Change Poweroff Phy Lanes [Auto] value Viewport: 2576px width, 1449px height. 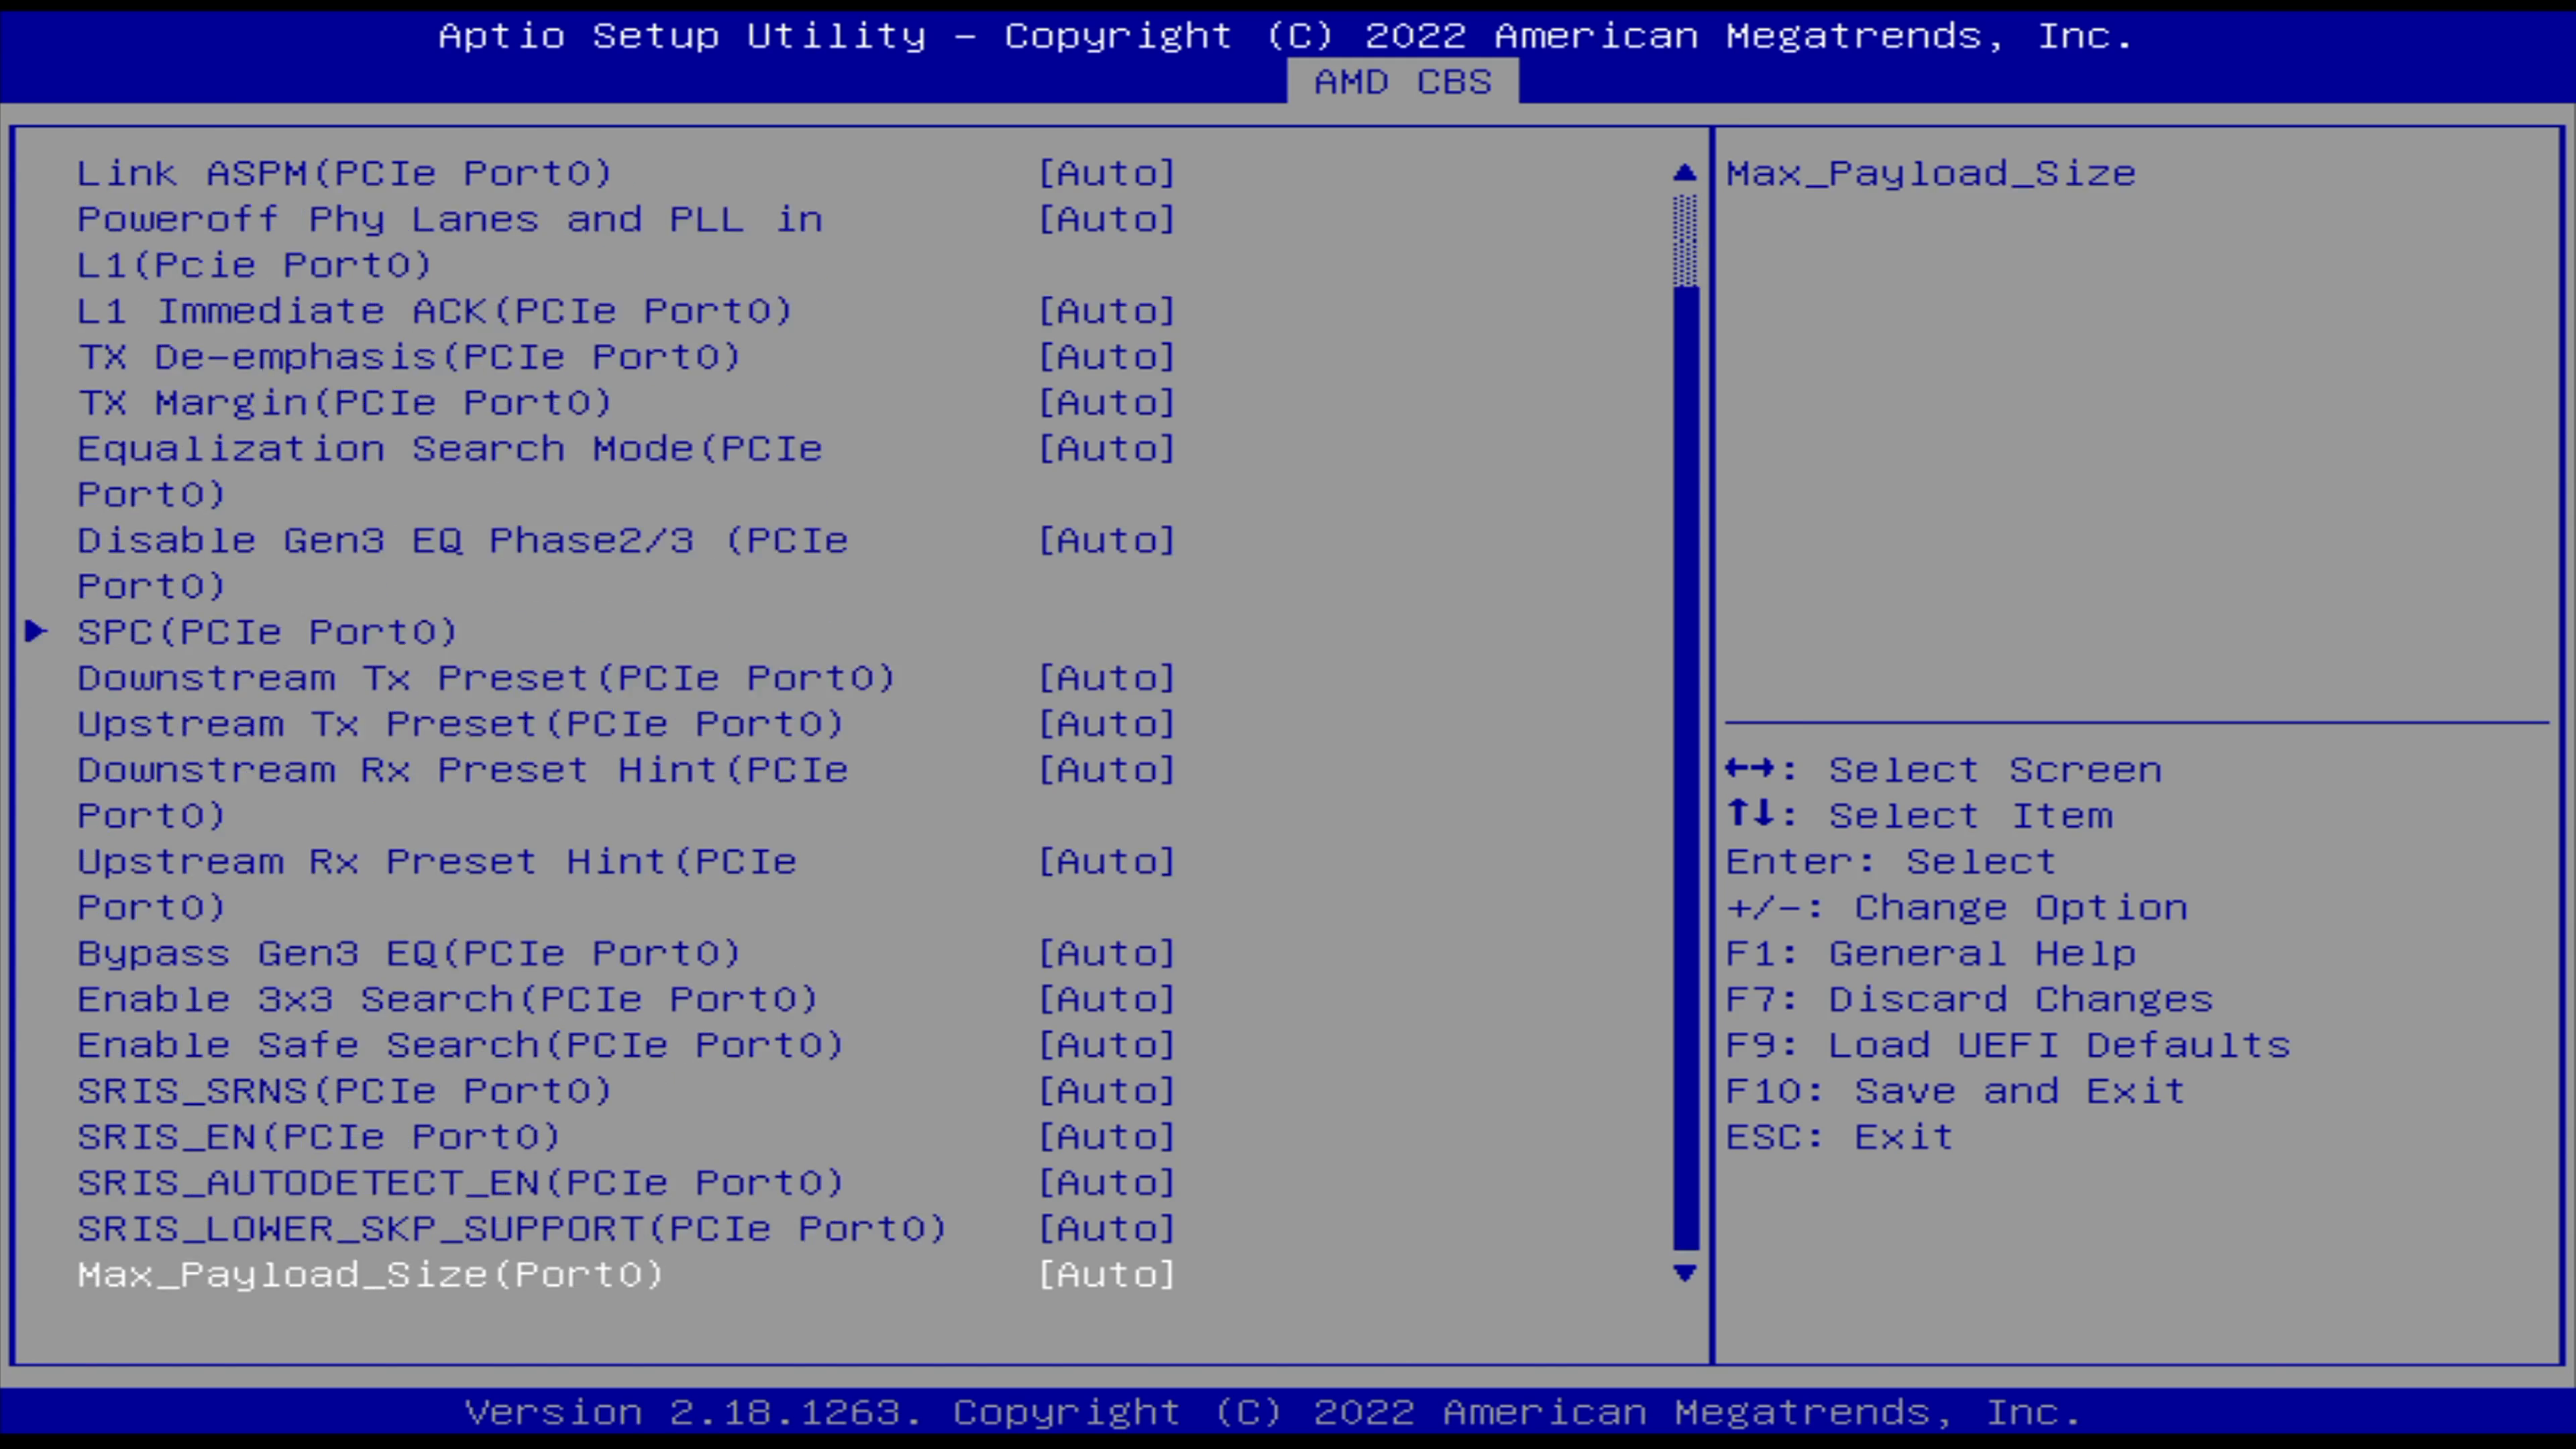coord(1107,219)
